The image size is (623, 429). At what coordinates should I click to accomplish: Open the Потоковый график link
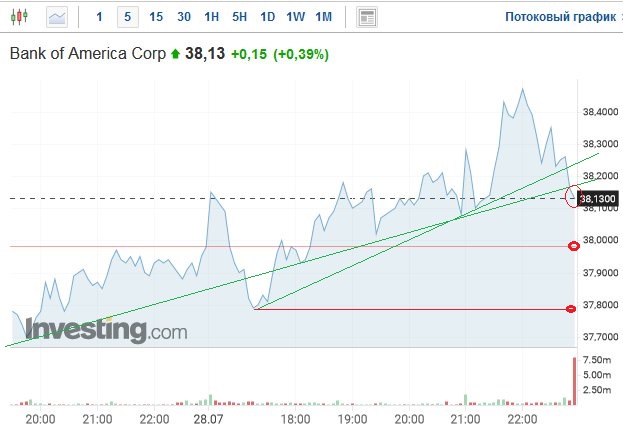click(x=561, y=17)
